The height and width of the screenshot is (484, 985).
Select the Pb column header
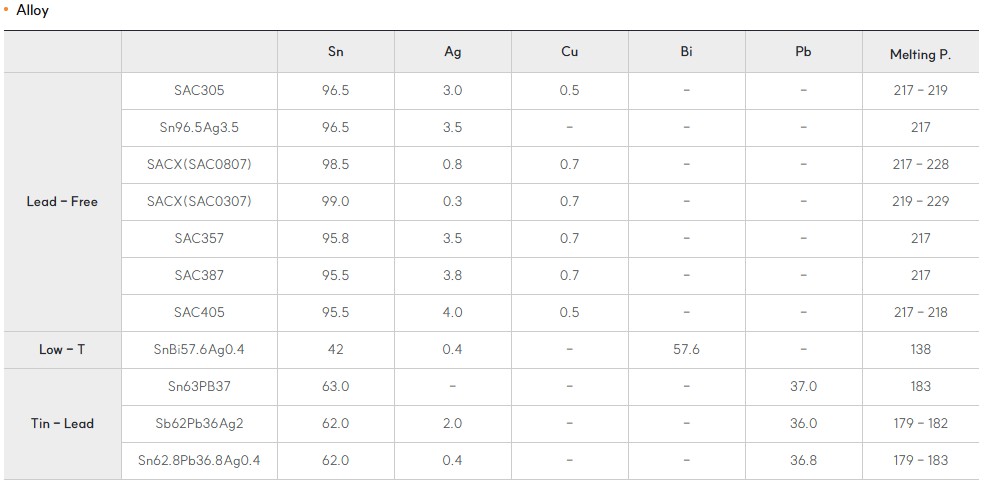803,52
